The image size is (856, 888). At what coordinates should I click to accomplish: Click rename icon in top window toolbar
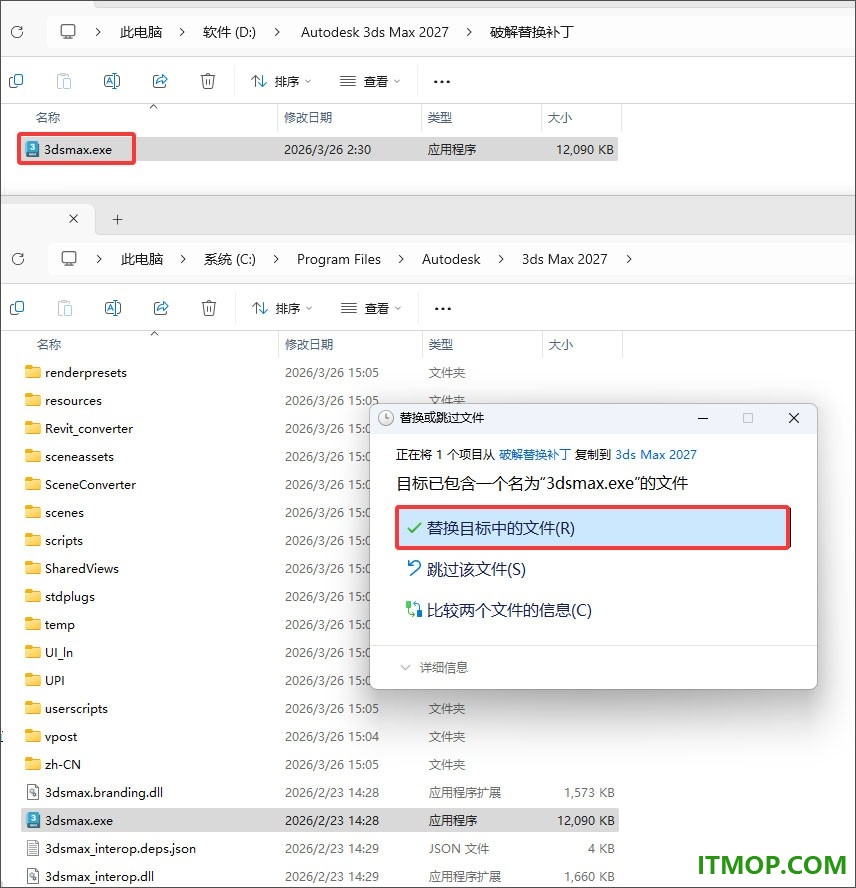tap(112, 81)
